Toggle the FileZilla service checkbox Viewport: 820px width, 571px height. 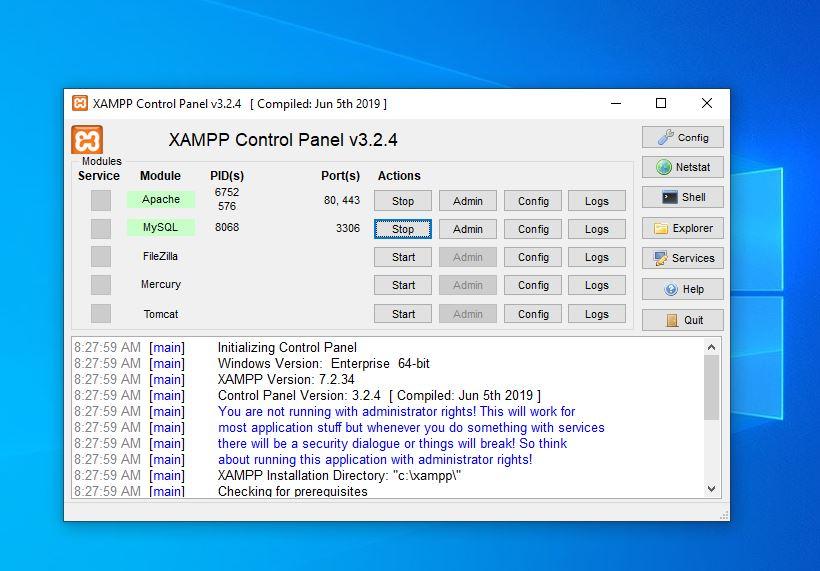tap(101, 257)
